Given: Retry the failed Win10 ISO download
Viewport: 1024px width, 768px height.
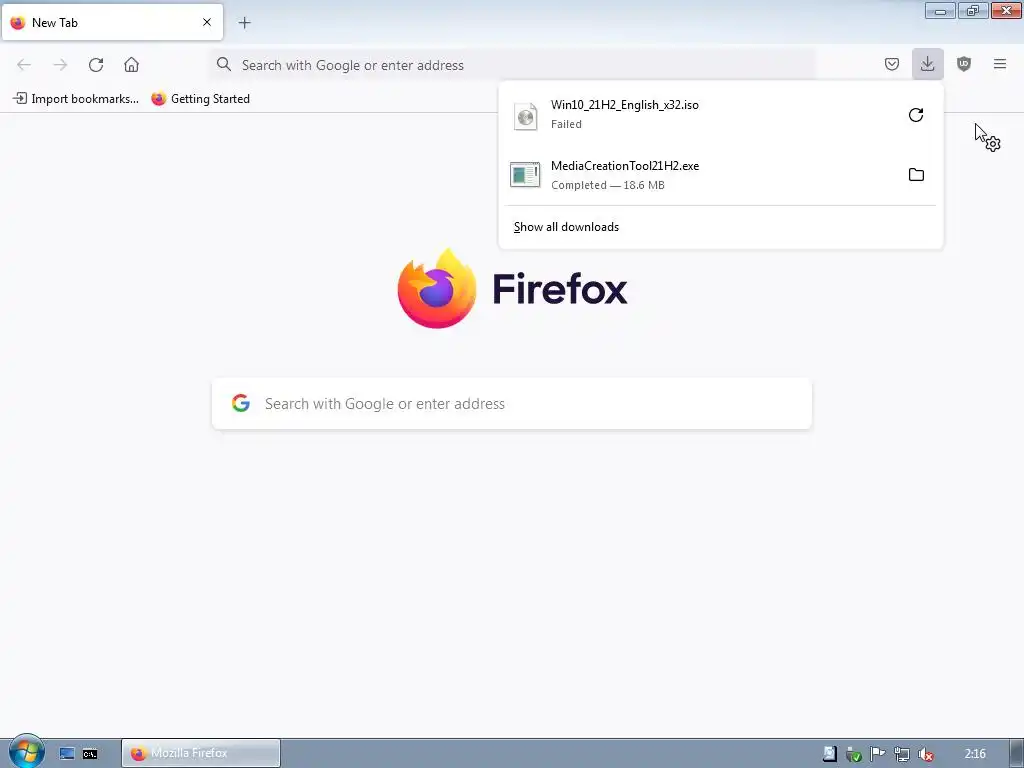Looking at the screenshot, I should (x=916, y=115).
